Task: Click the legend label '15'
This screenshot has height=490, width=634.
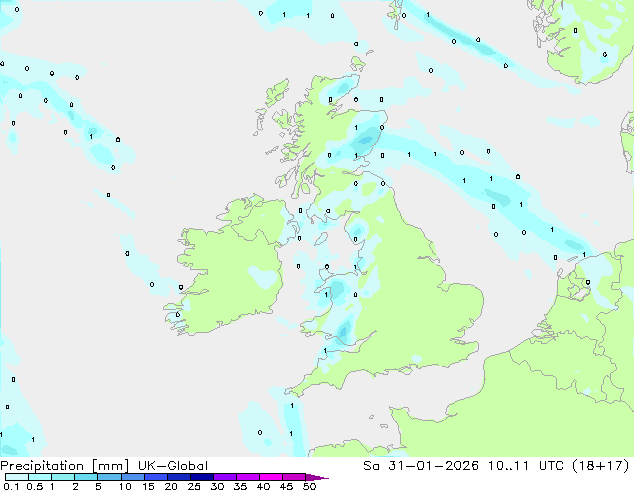Action: [148, 486]
